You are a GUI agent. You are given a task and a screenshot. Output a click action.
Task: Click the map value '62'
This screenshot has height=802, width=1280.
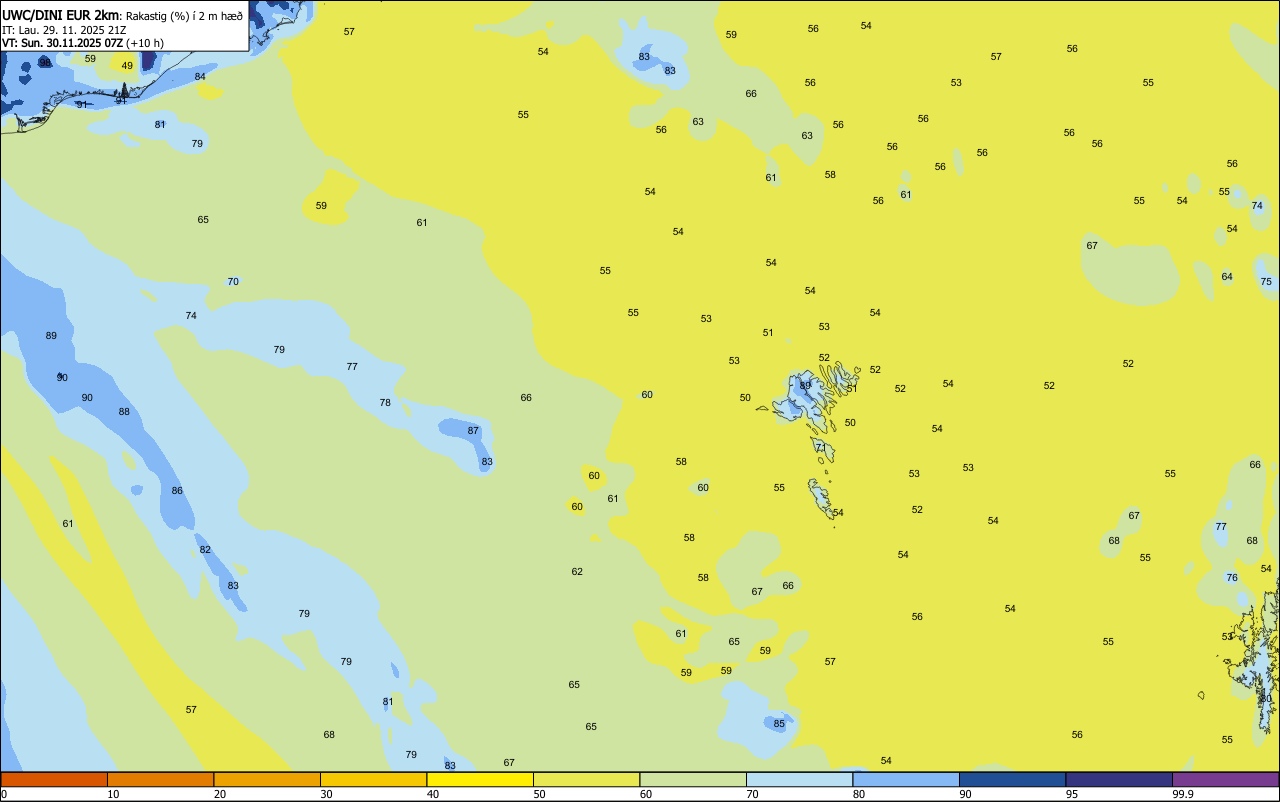[x=577, y=572]
